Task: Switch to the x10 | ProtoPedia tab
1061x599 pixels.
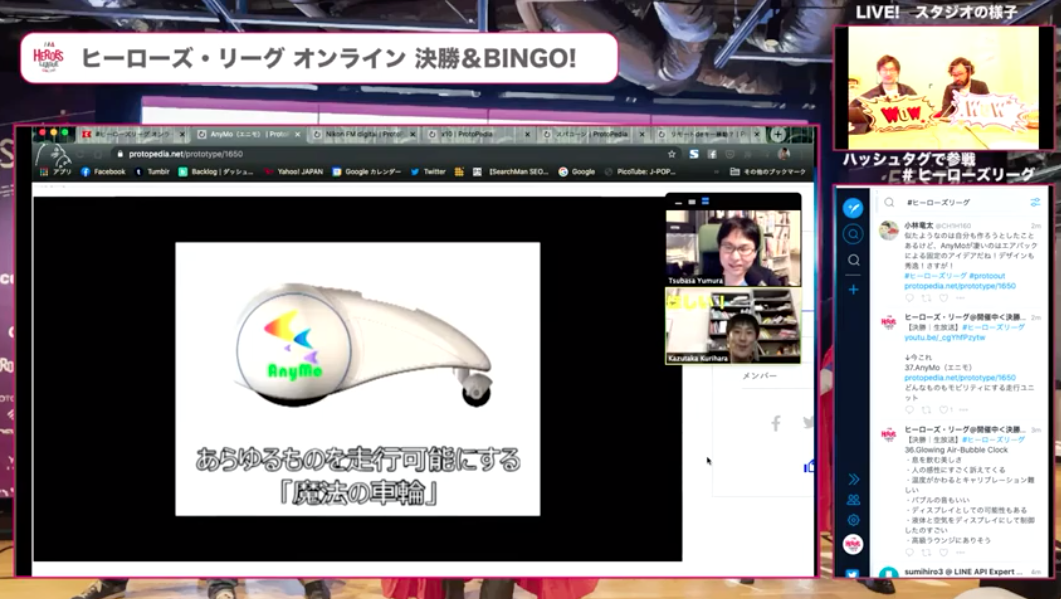Action: [x=479, y=134]
